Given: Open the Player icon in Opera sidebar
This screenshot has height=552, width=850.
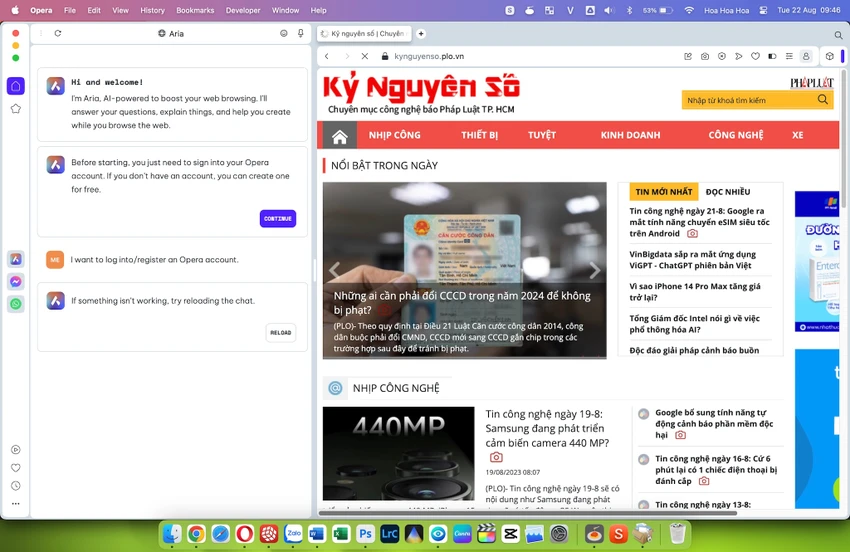Looking at the screenshot, I should coord(16,450).
